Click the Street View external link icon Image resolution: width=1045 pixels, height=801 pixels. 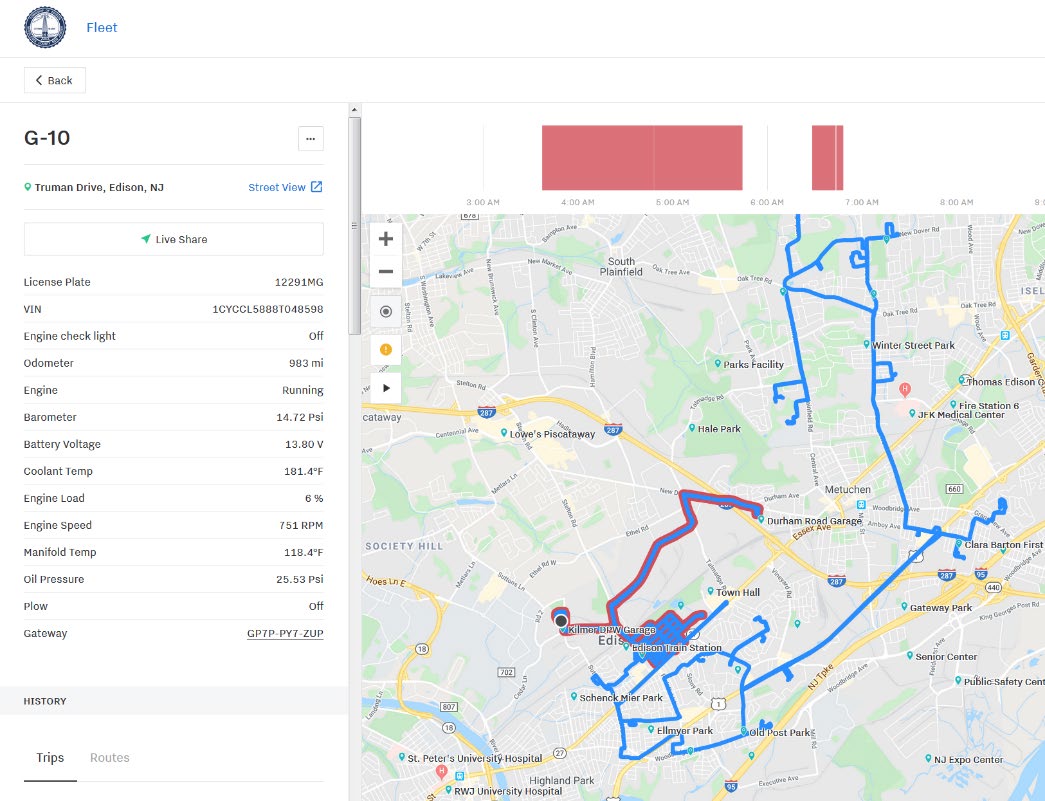(317, 187)
